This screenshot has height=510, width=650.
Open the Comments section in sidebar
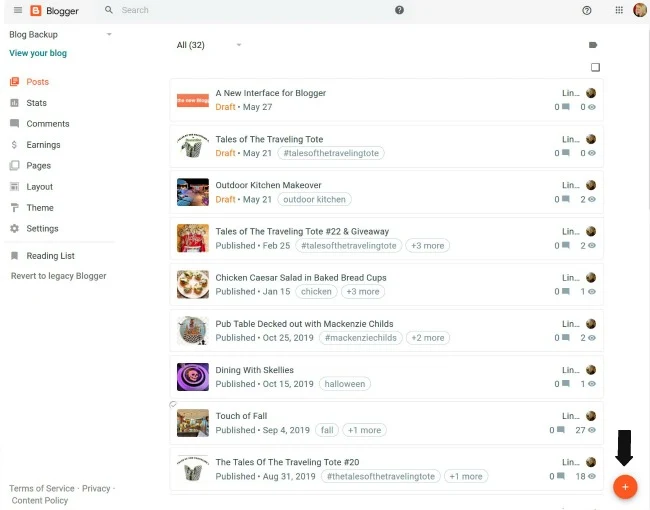(x=48, y=124)
